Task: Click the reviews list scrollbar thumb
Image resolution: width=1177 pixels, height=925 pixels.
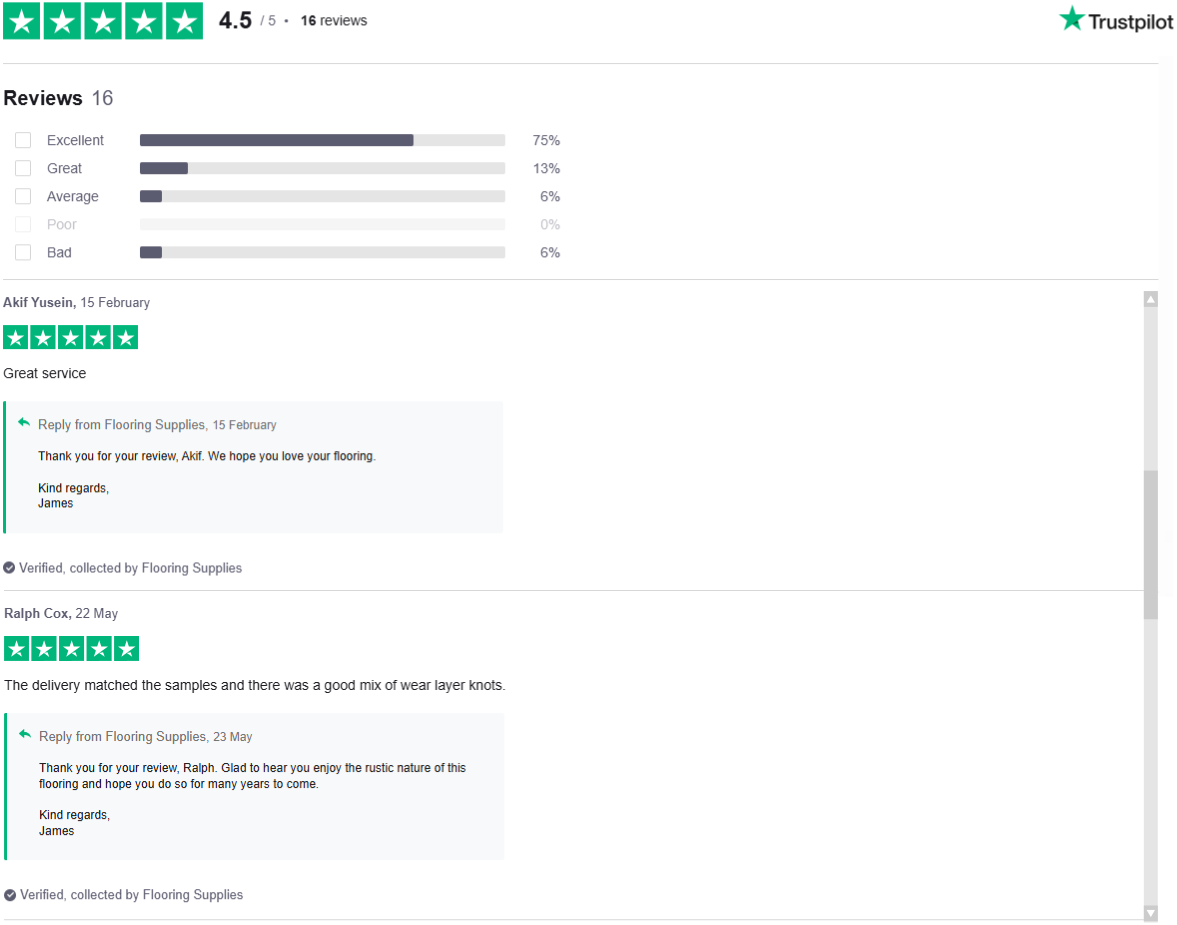Action: coord(1150,544)
